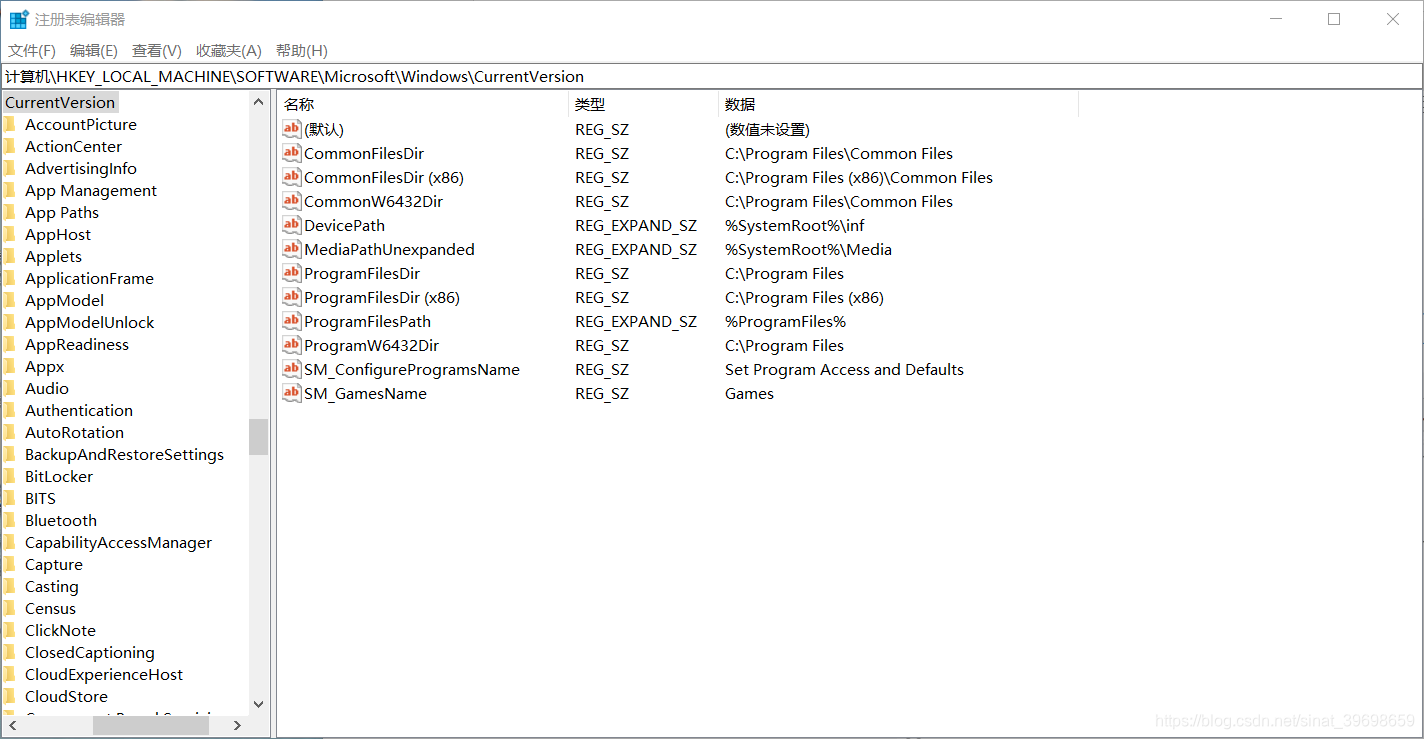This screenshot has width=1424, height=739.
Task: Click the icon beside CommonFilesDir (x86)
Action: [x=291, y=177]
